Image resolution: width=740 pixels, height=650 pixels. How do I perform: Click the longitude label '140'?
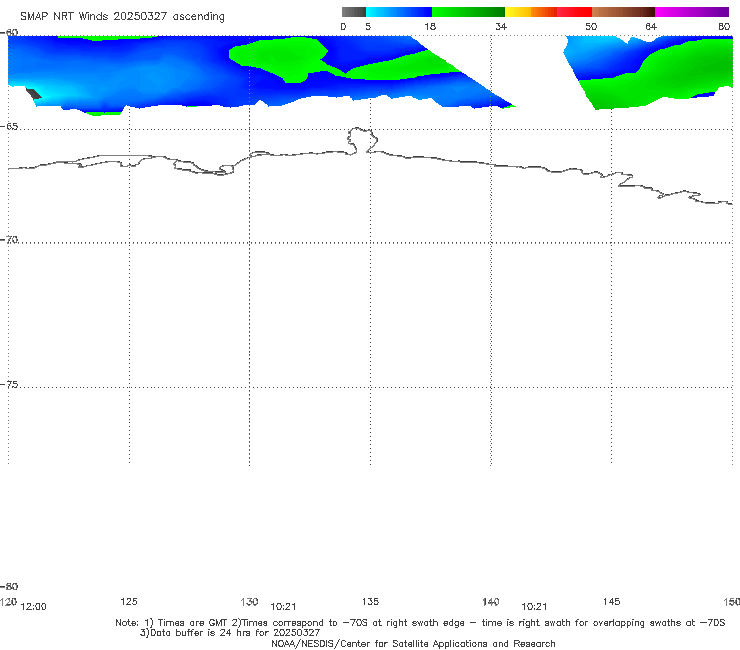491,602
